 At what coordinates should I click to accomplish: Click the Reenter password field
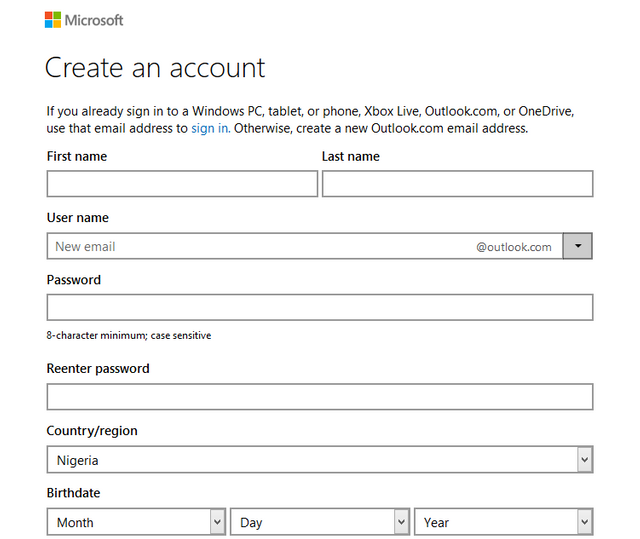pos(320,397)
